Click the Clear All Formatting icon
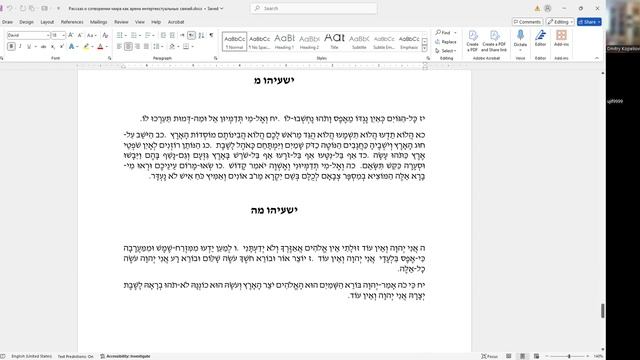 pos(105,36)
